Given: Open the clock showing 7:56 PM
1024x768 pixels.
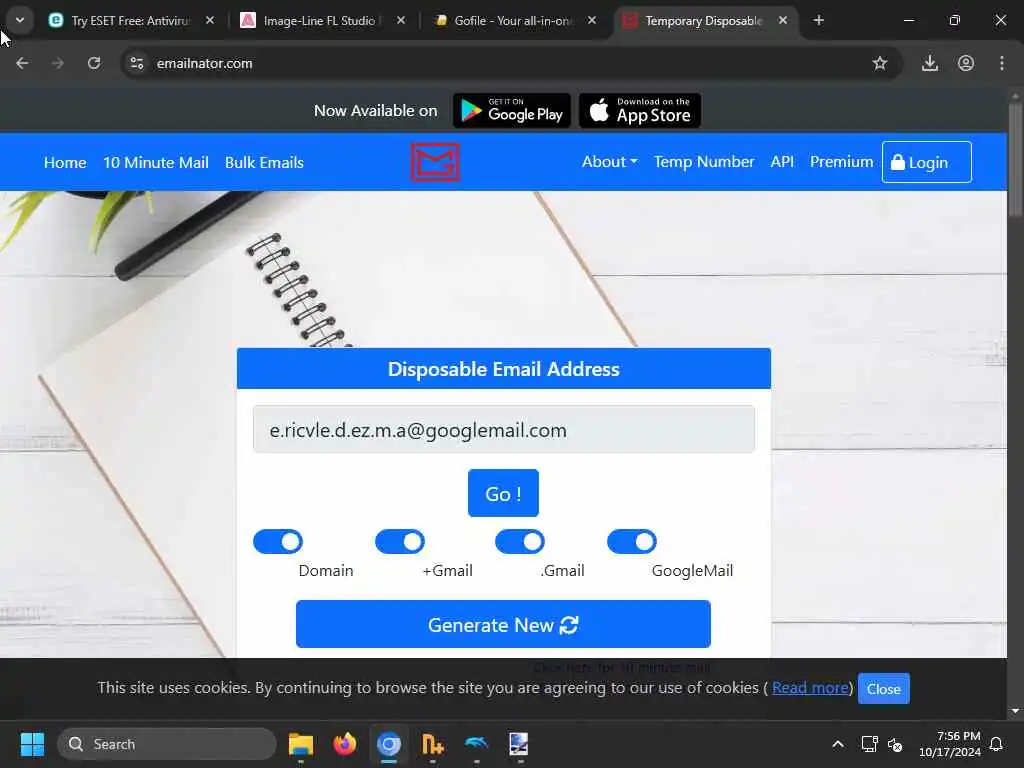Looking at the screenshot, I should pyautogui.click(x=949, y=744).
